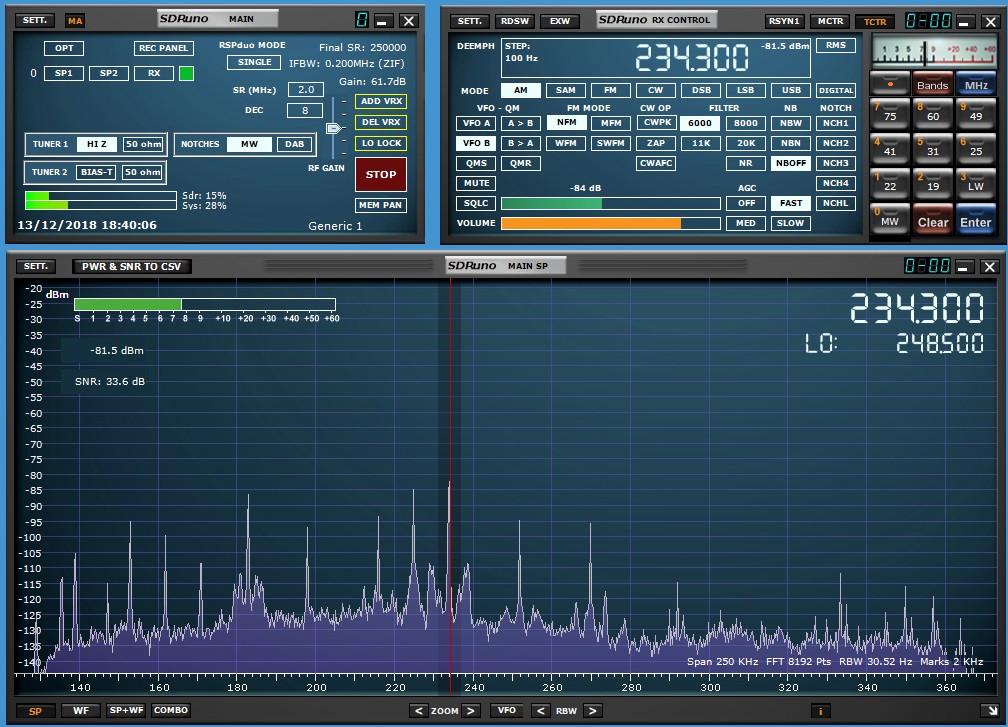Click the S-meter gauge in RX Control

[933, 51]
